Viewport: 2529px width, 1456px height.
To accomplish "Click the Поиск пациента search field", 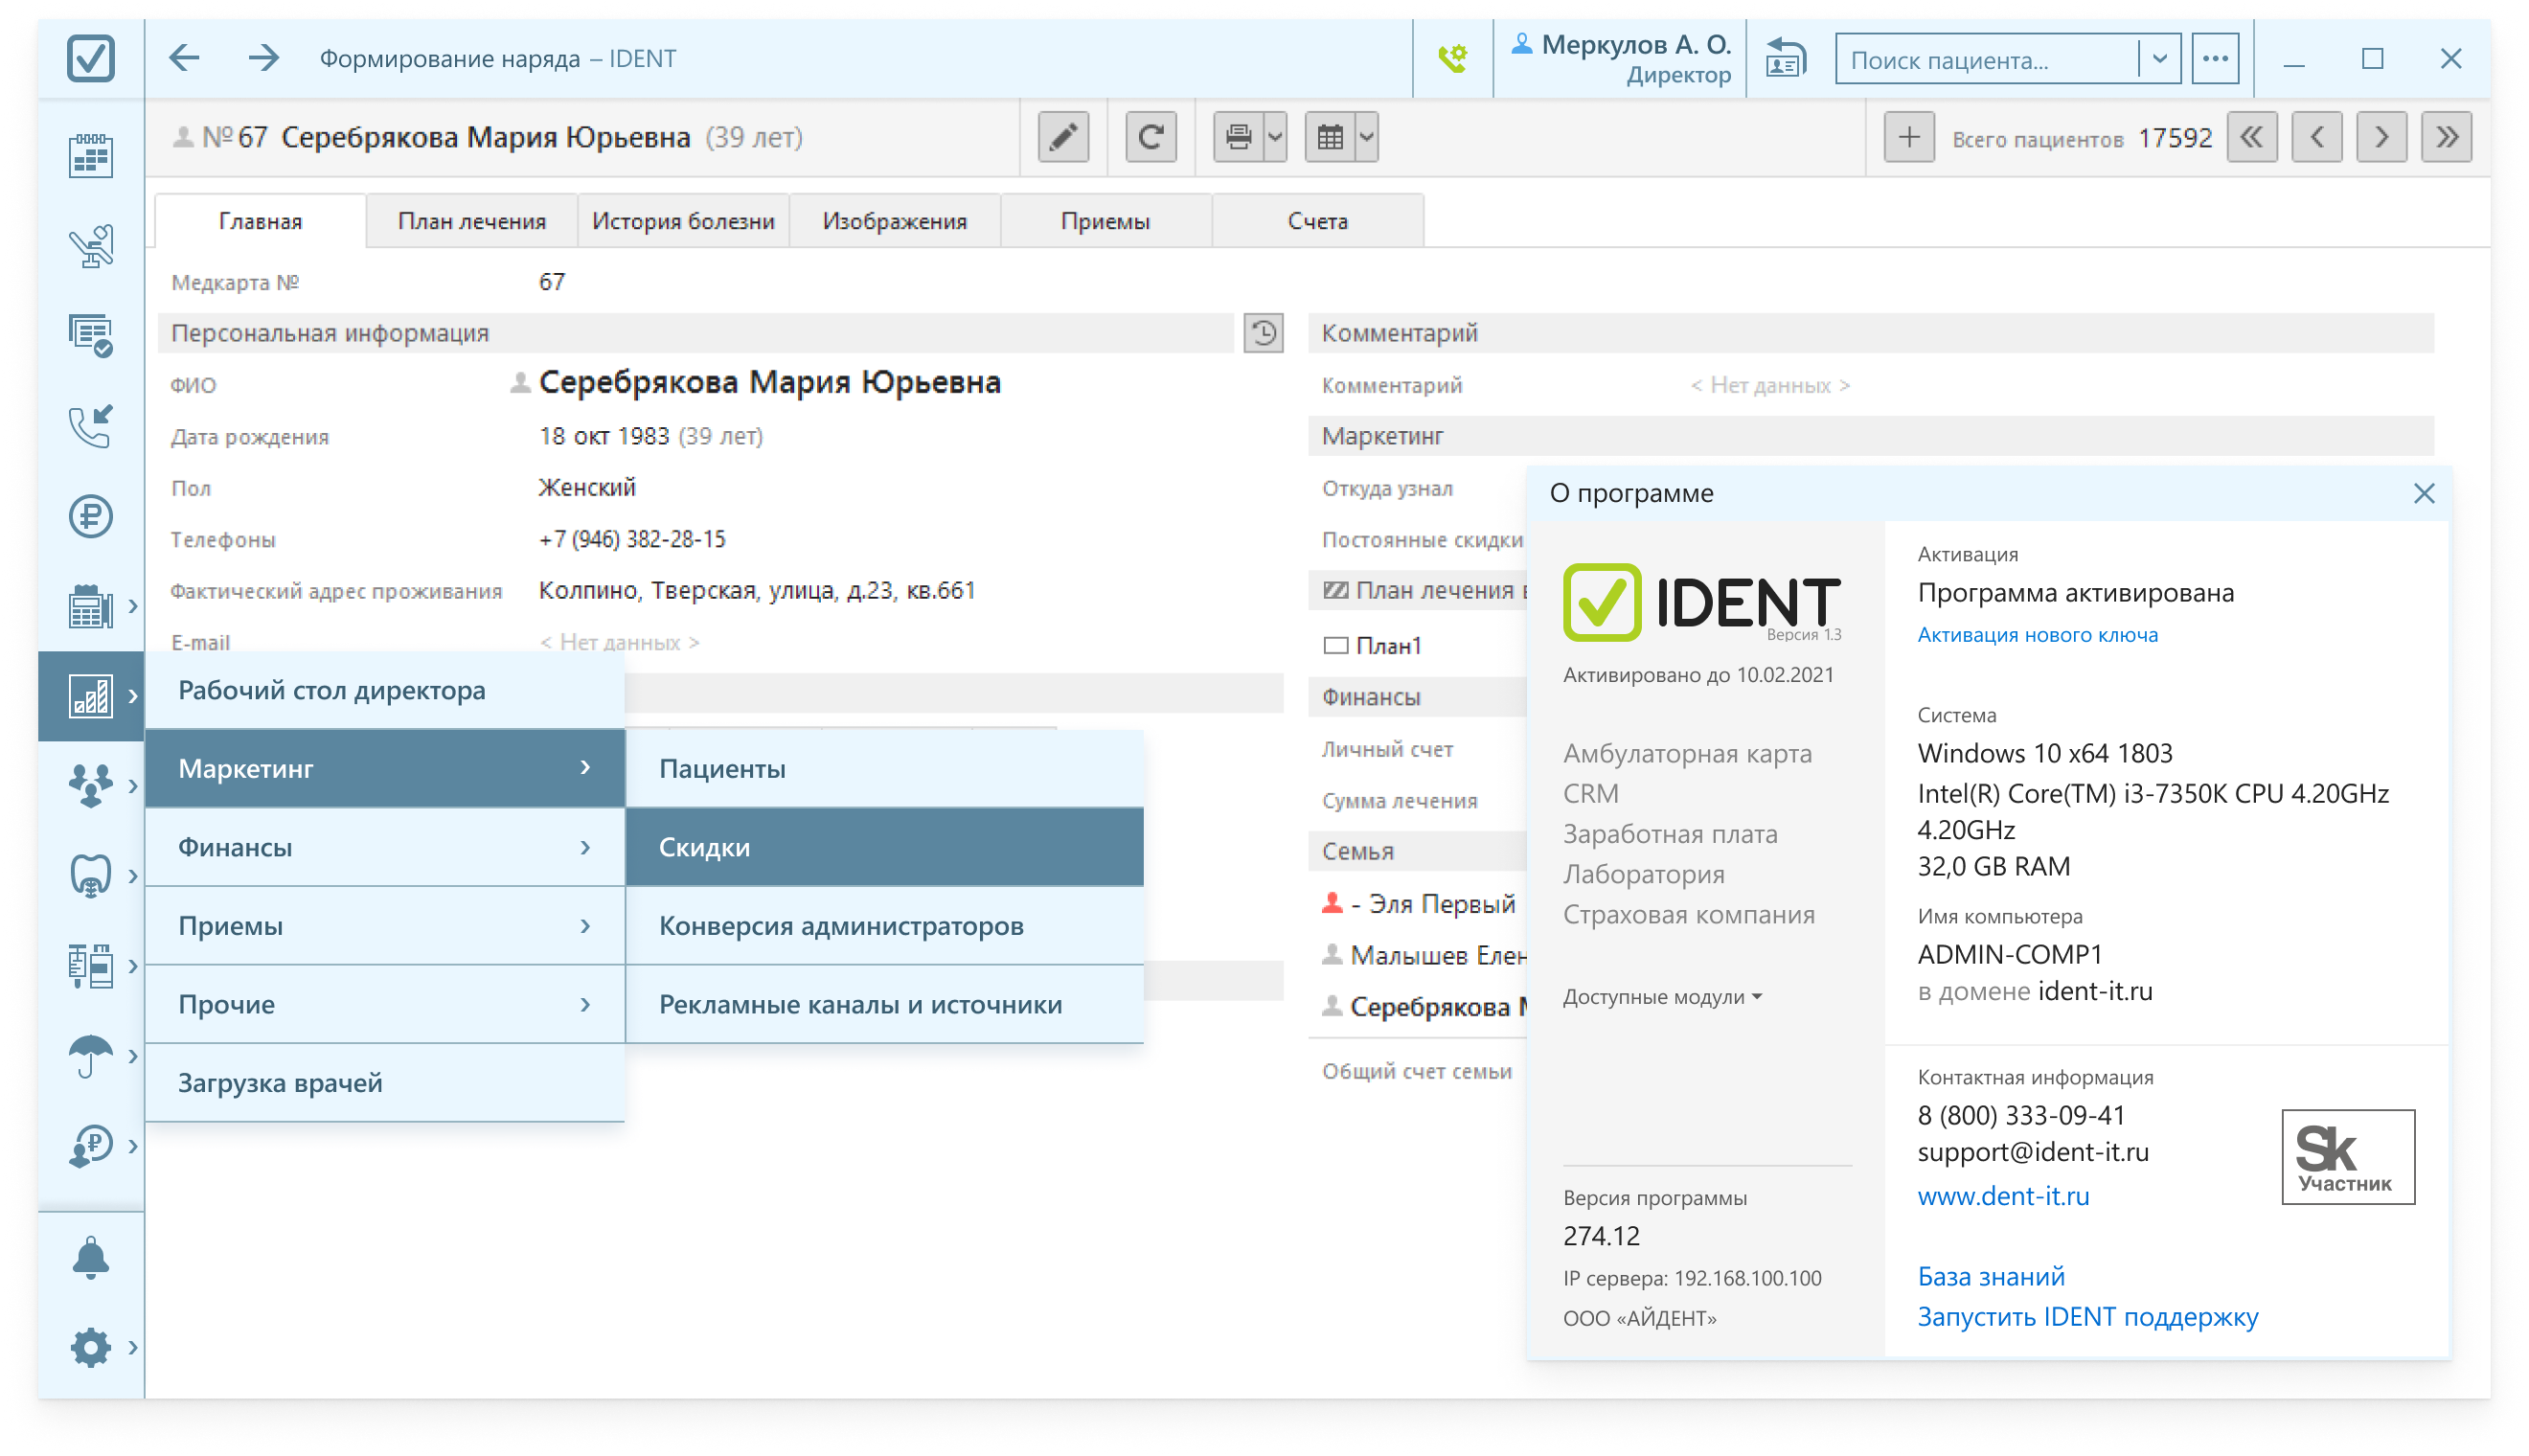I will point(1987,60).
